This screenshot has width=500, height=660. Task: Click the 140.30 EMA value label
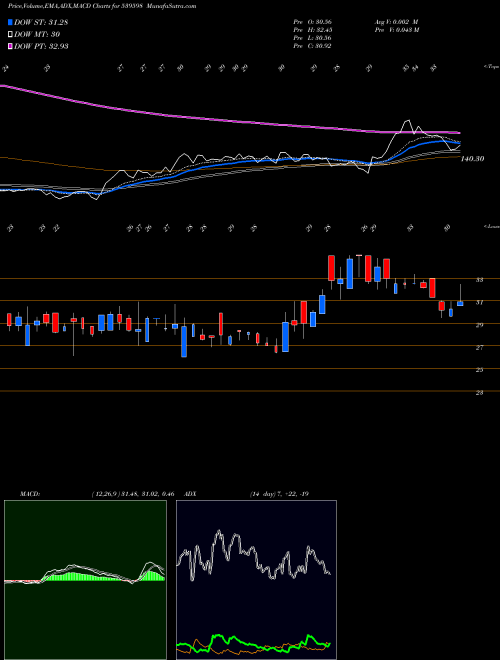[x=472, y=159]
